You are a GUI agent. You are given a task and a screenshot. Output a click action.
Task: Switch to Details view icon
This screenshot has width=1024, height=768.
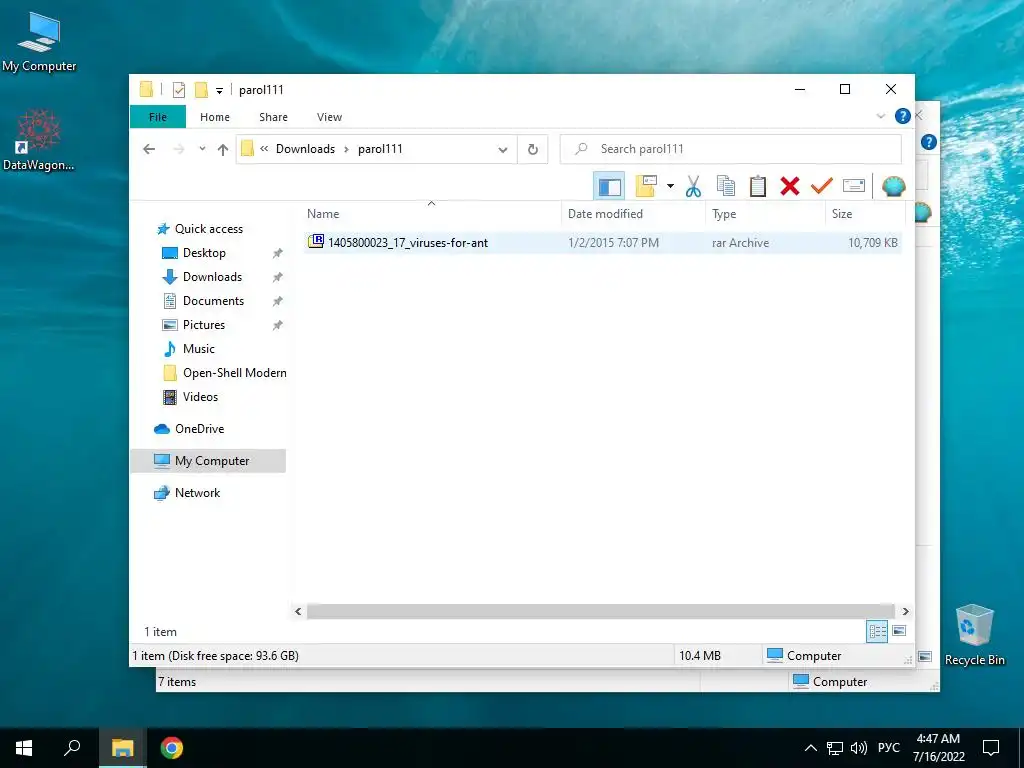click(x=877, y=631)
